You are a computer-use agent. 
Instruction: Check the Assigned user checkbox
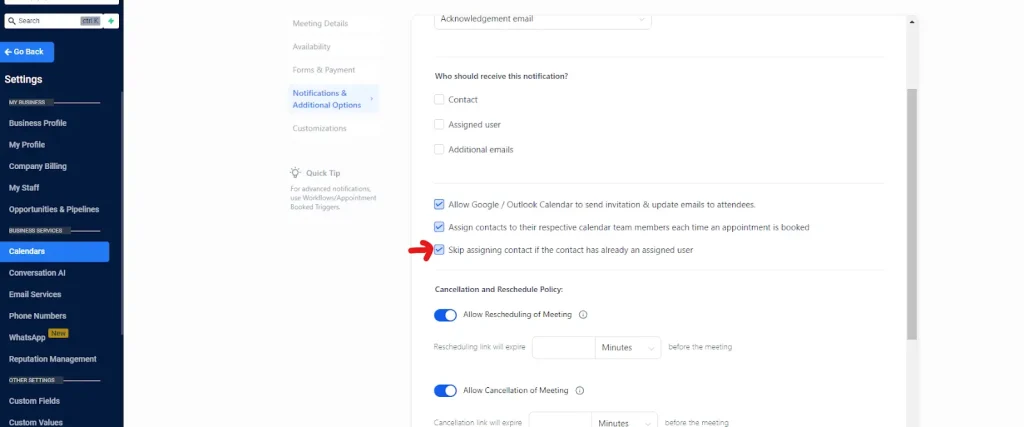439,124
